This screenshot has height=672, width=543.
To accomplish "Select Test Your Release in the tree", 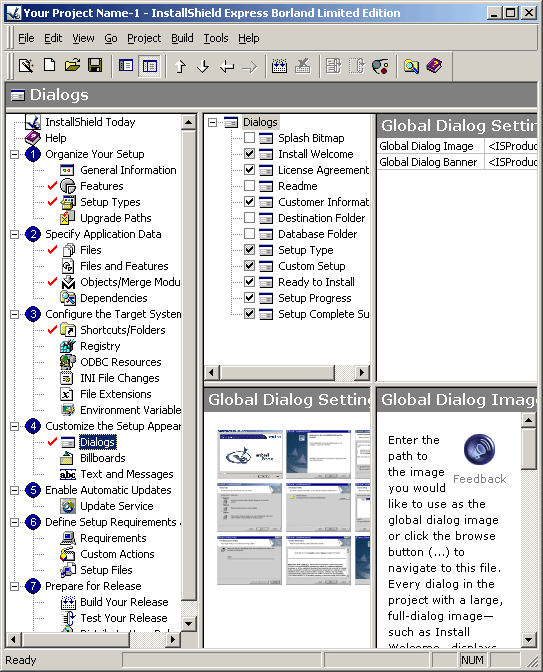I will (x=124, y=618).
